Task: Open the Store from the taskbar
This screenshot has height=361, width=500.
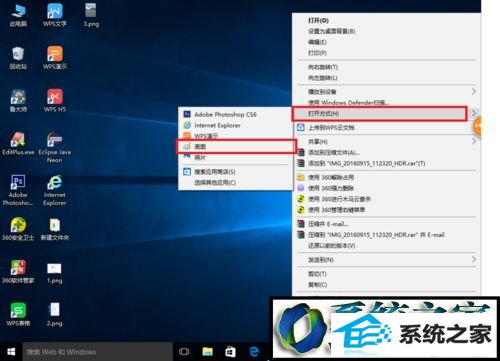Action: click(230, 352)
